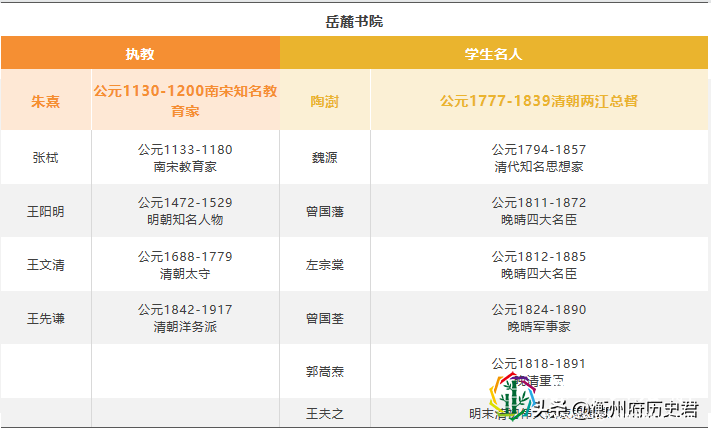The height and width of the screenshot is (431, 711).
Task: Select the name 王阳明
Action: pos(45,211)
